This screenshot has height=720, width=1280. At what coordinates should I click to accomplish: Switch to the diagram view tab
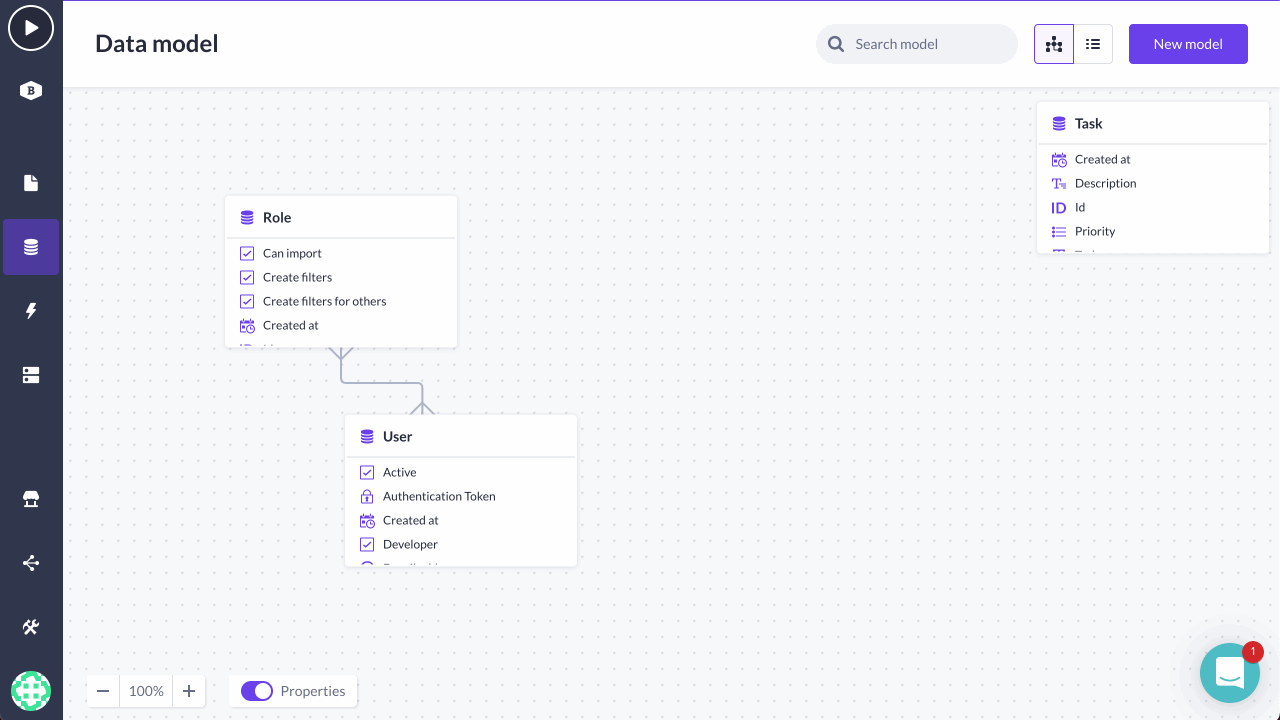[1053, 43]
